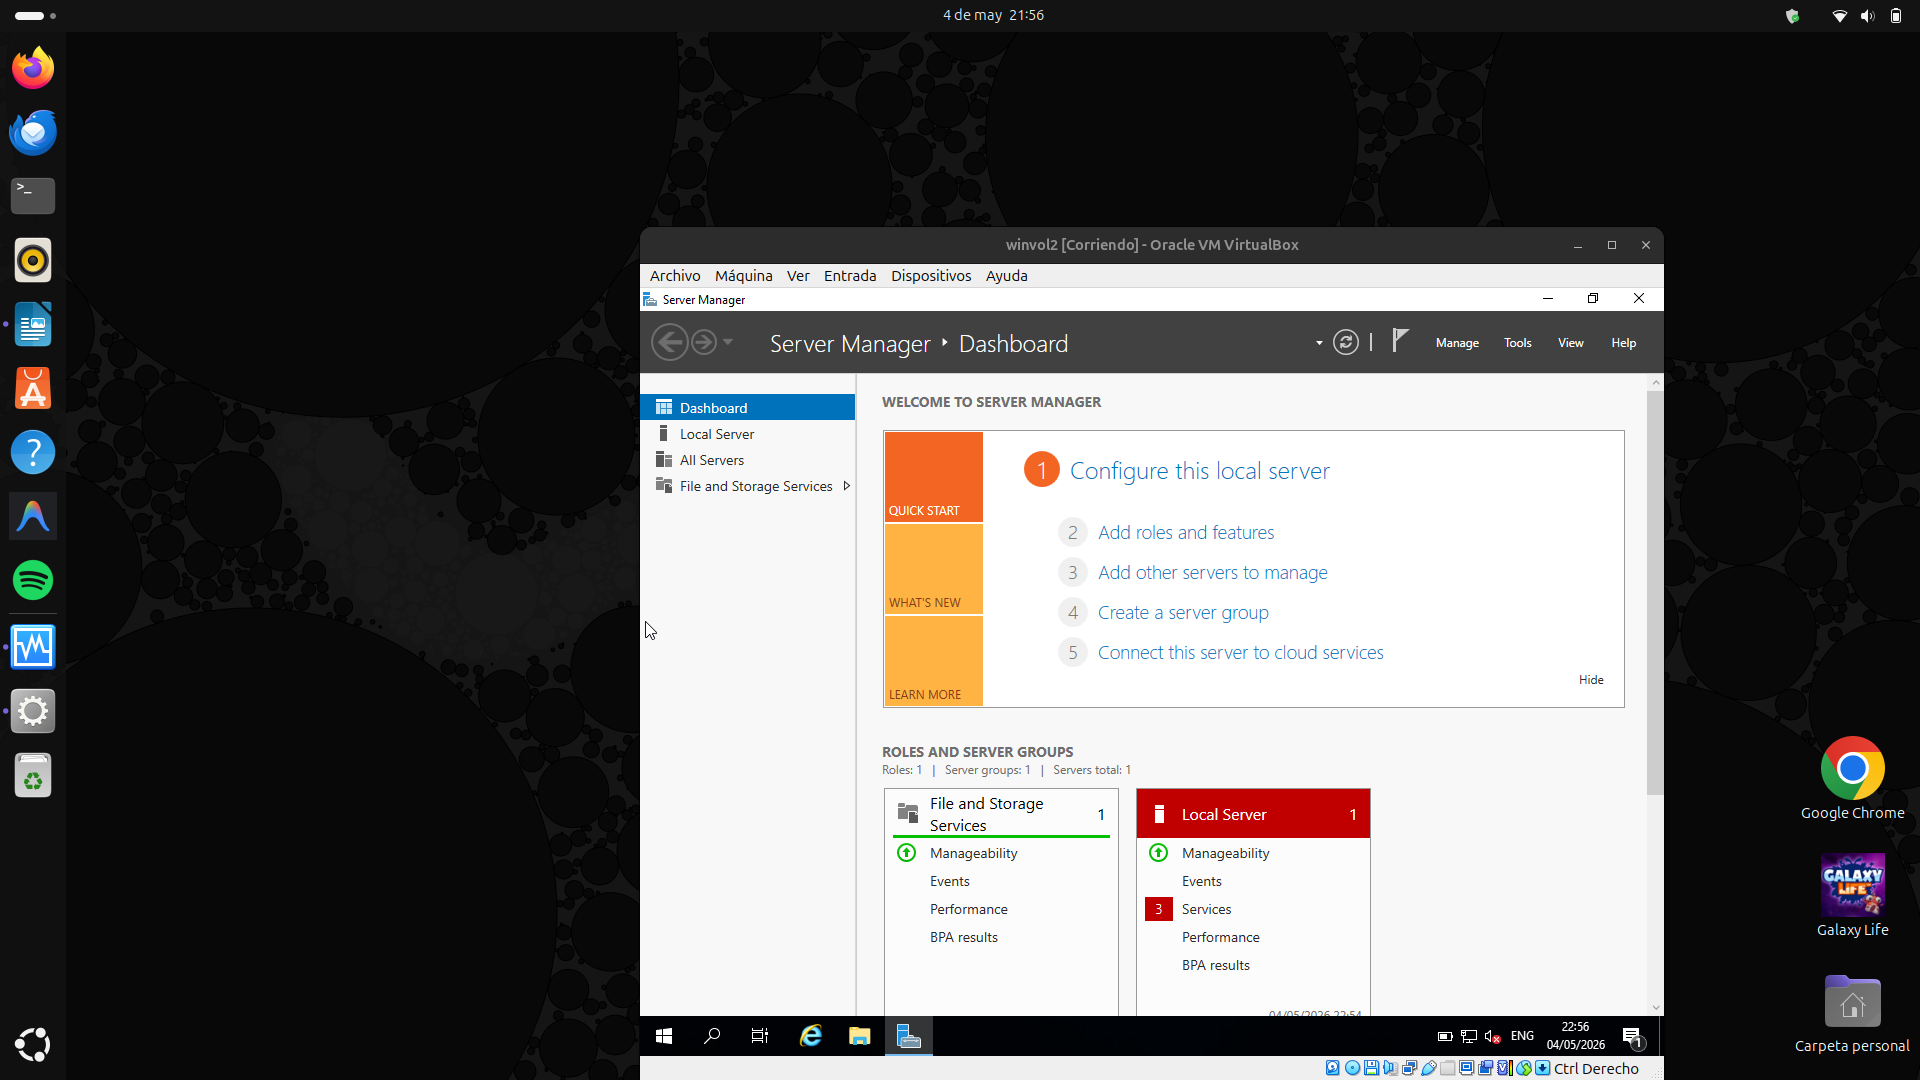
Task: Click Add roles and features link
Action: pyautogui.click(x=1186, y=532)
